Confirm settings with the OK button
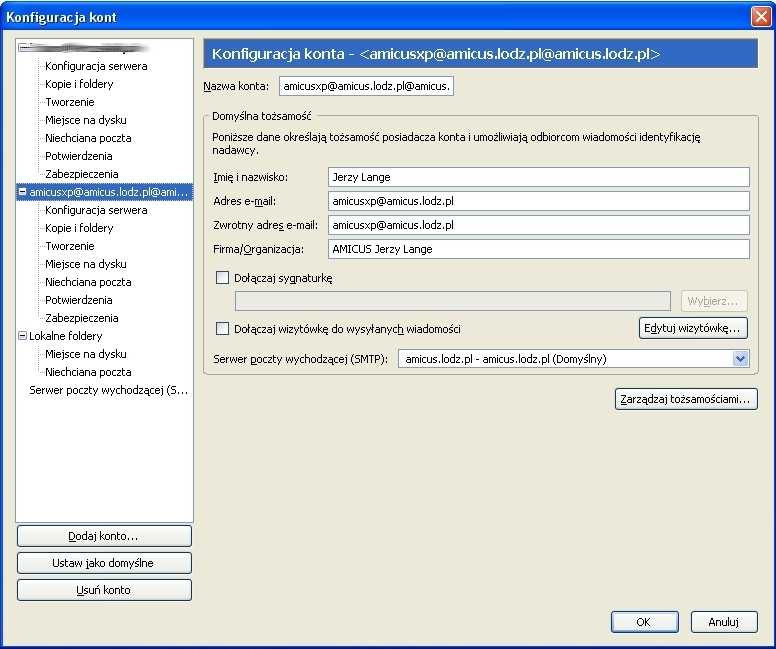This screenshot has height=649, width=776. [644, 622]
